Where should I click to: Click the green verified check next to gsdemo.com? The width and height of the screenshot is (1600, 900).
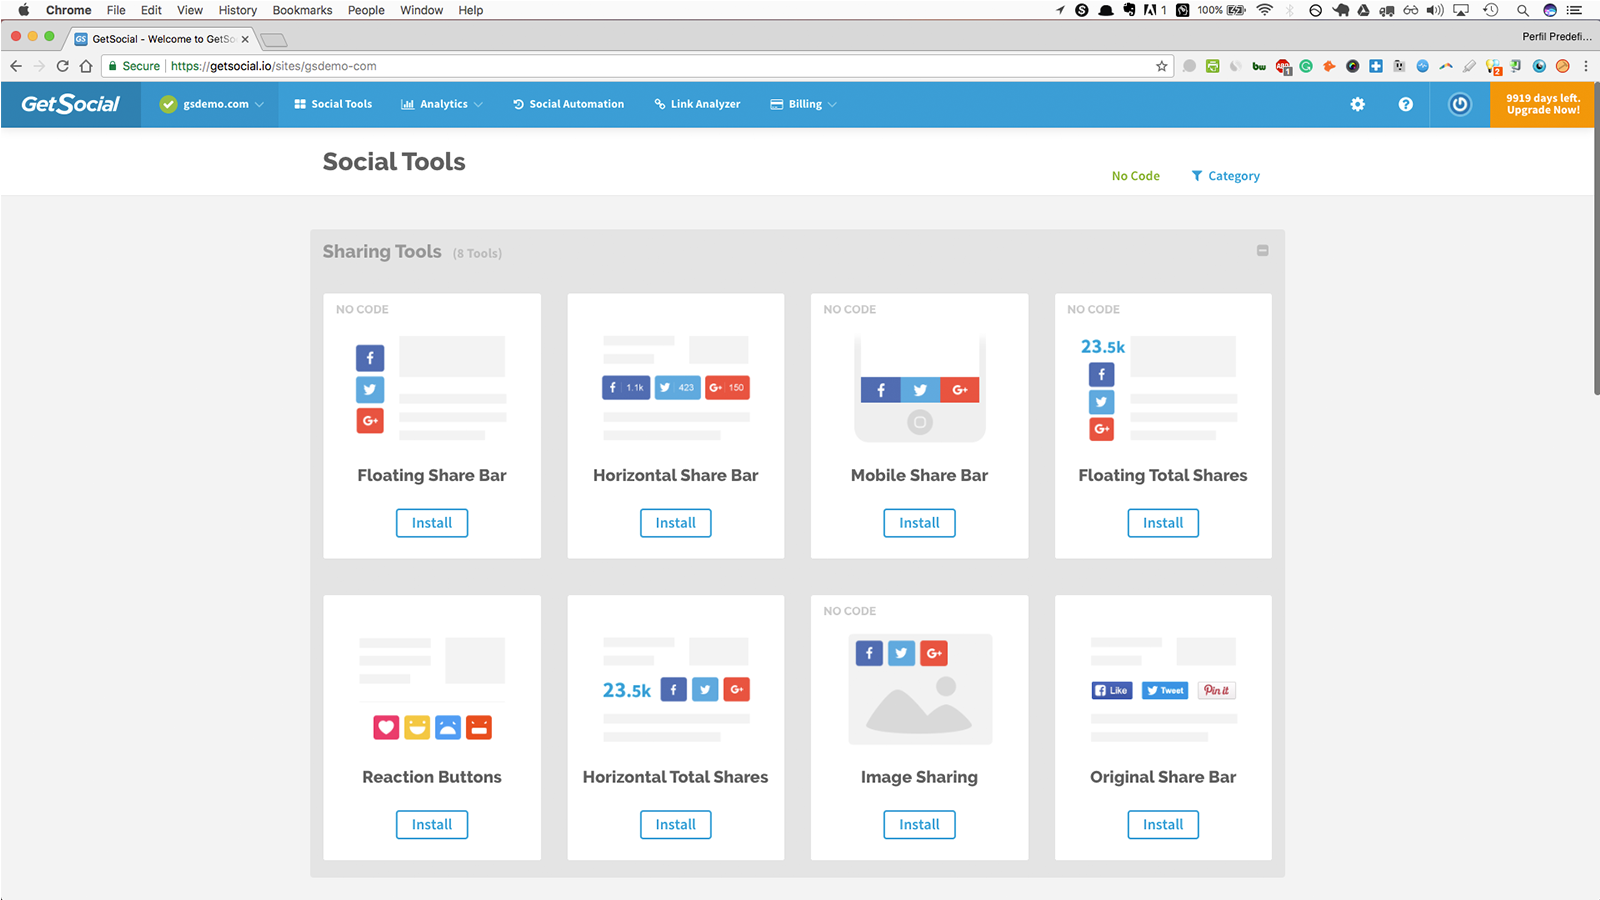pos(168,104)
